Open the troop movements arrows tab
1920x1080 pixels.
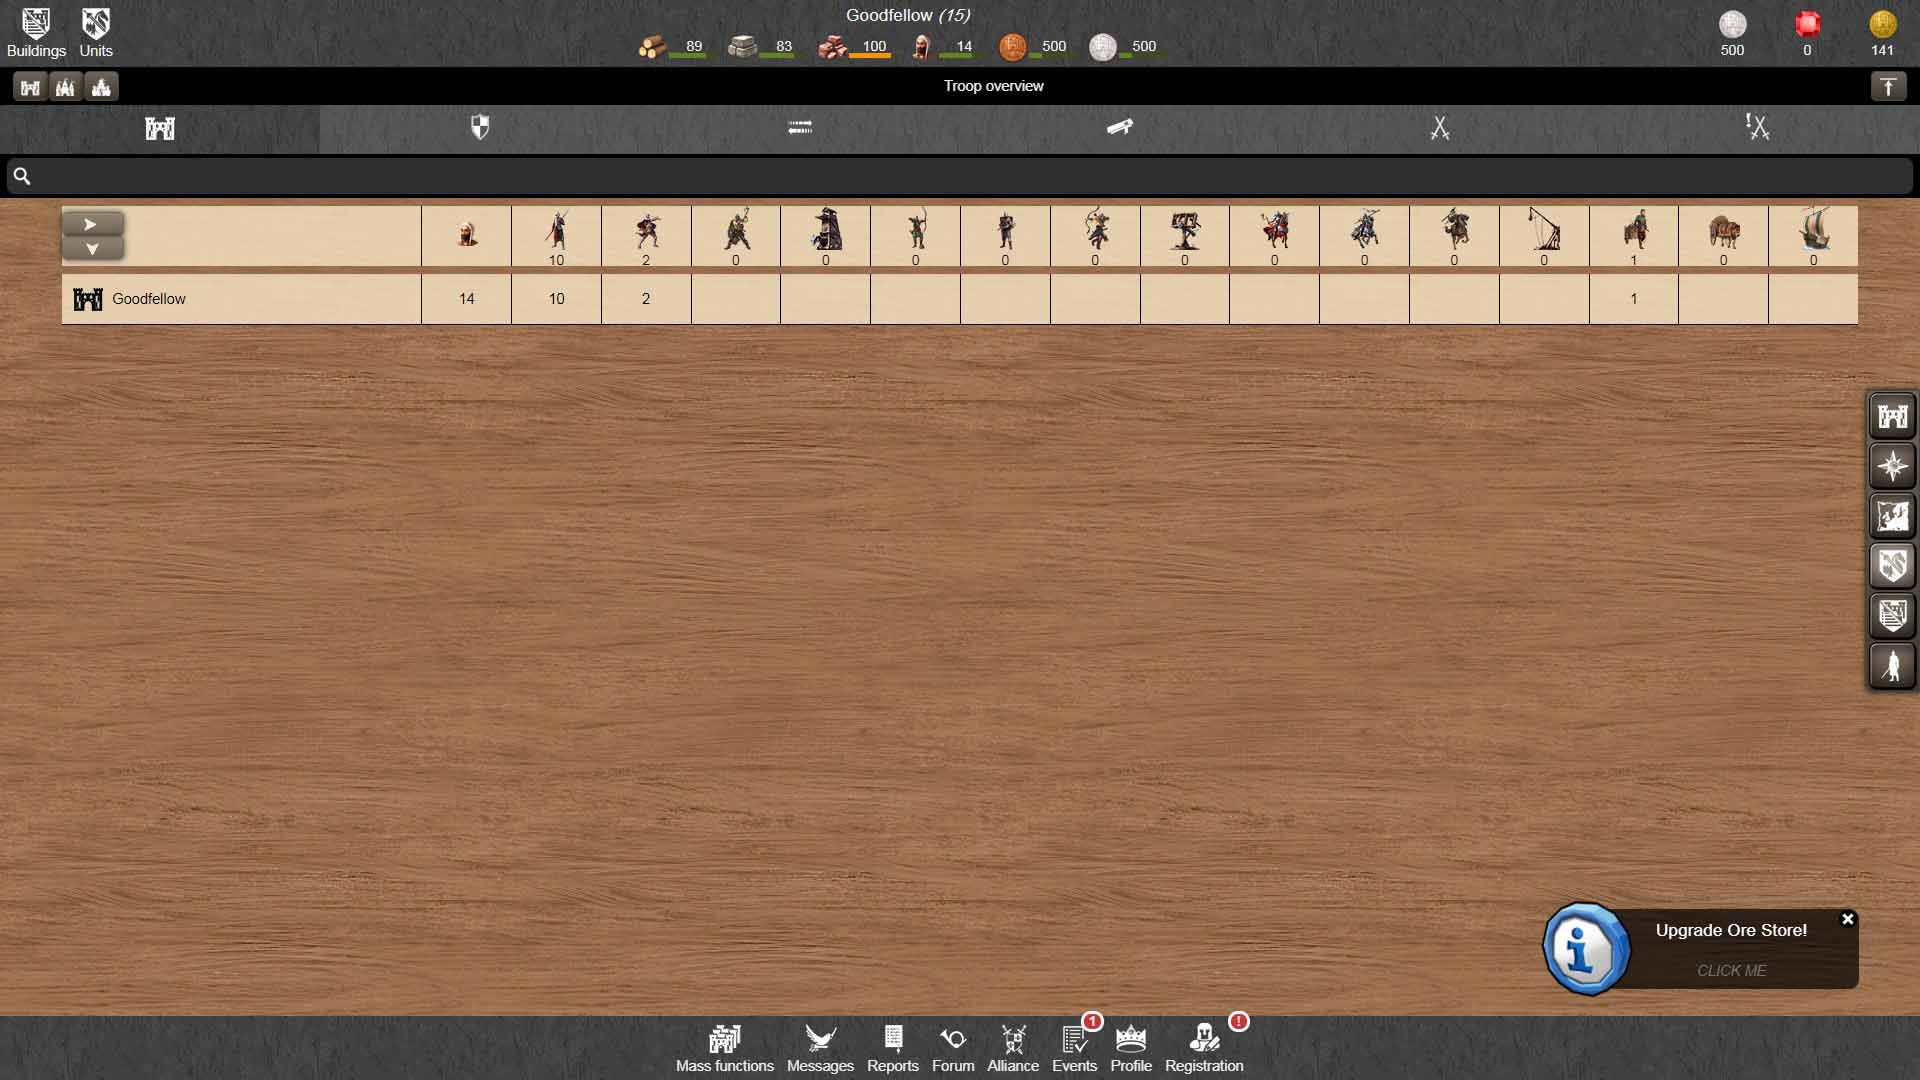point(800,128)
